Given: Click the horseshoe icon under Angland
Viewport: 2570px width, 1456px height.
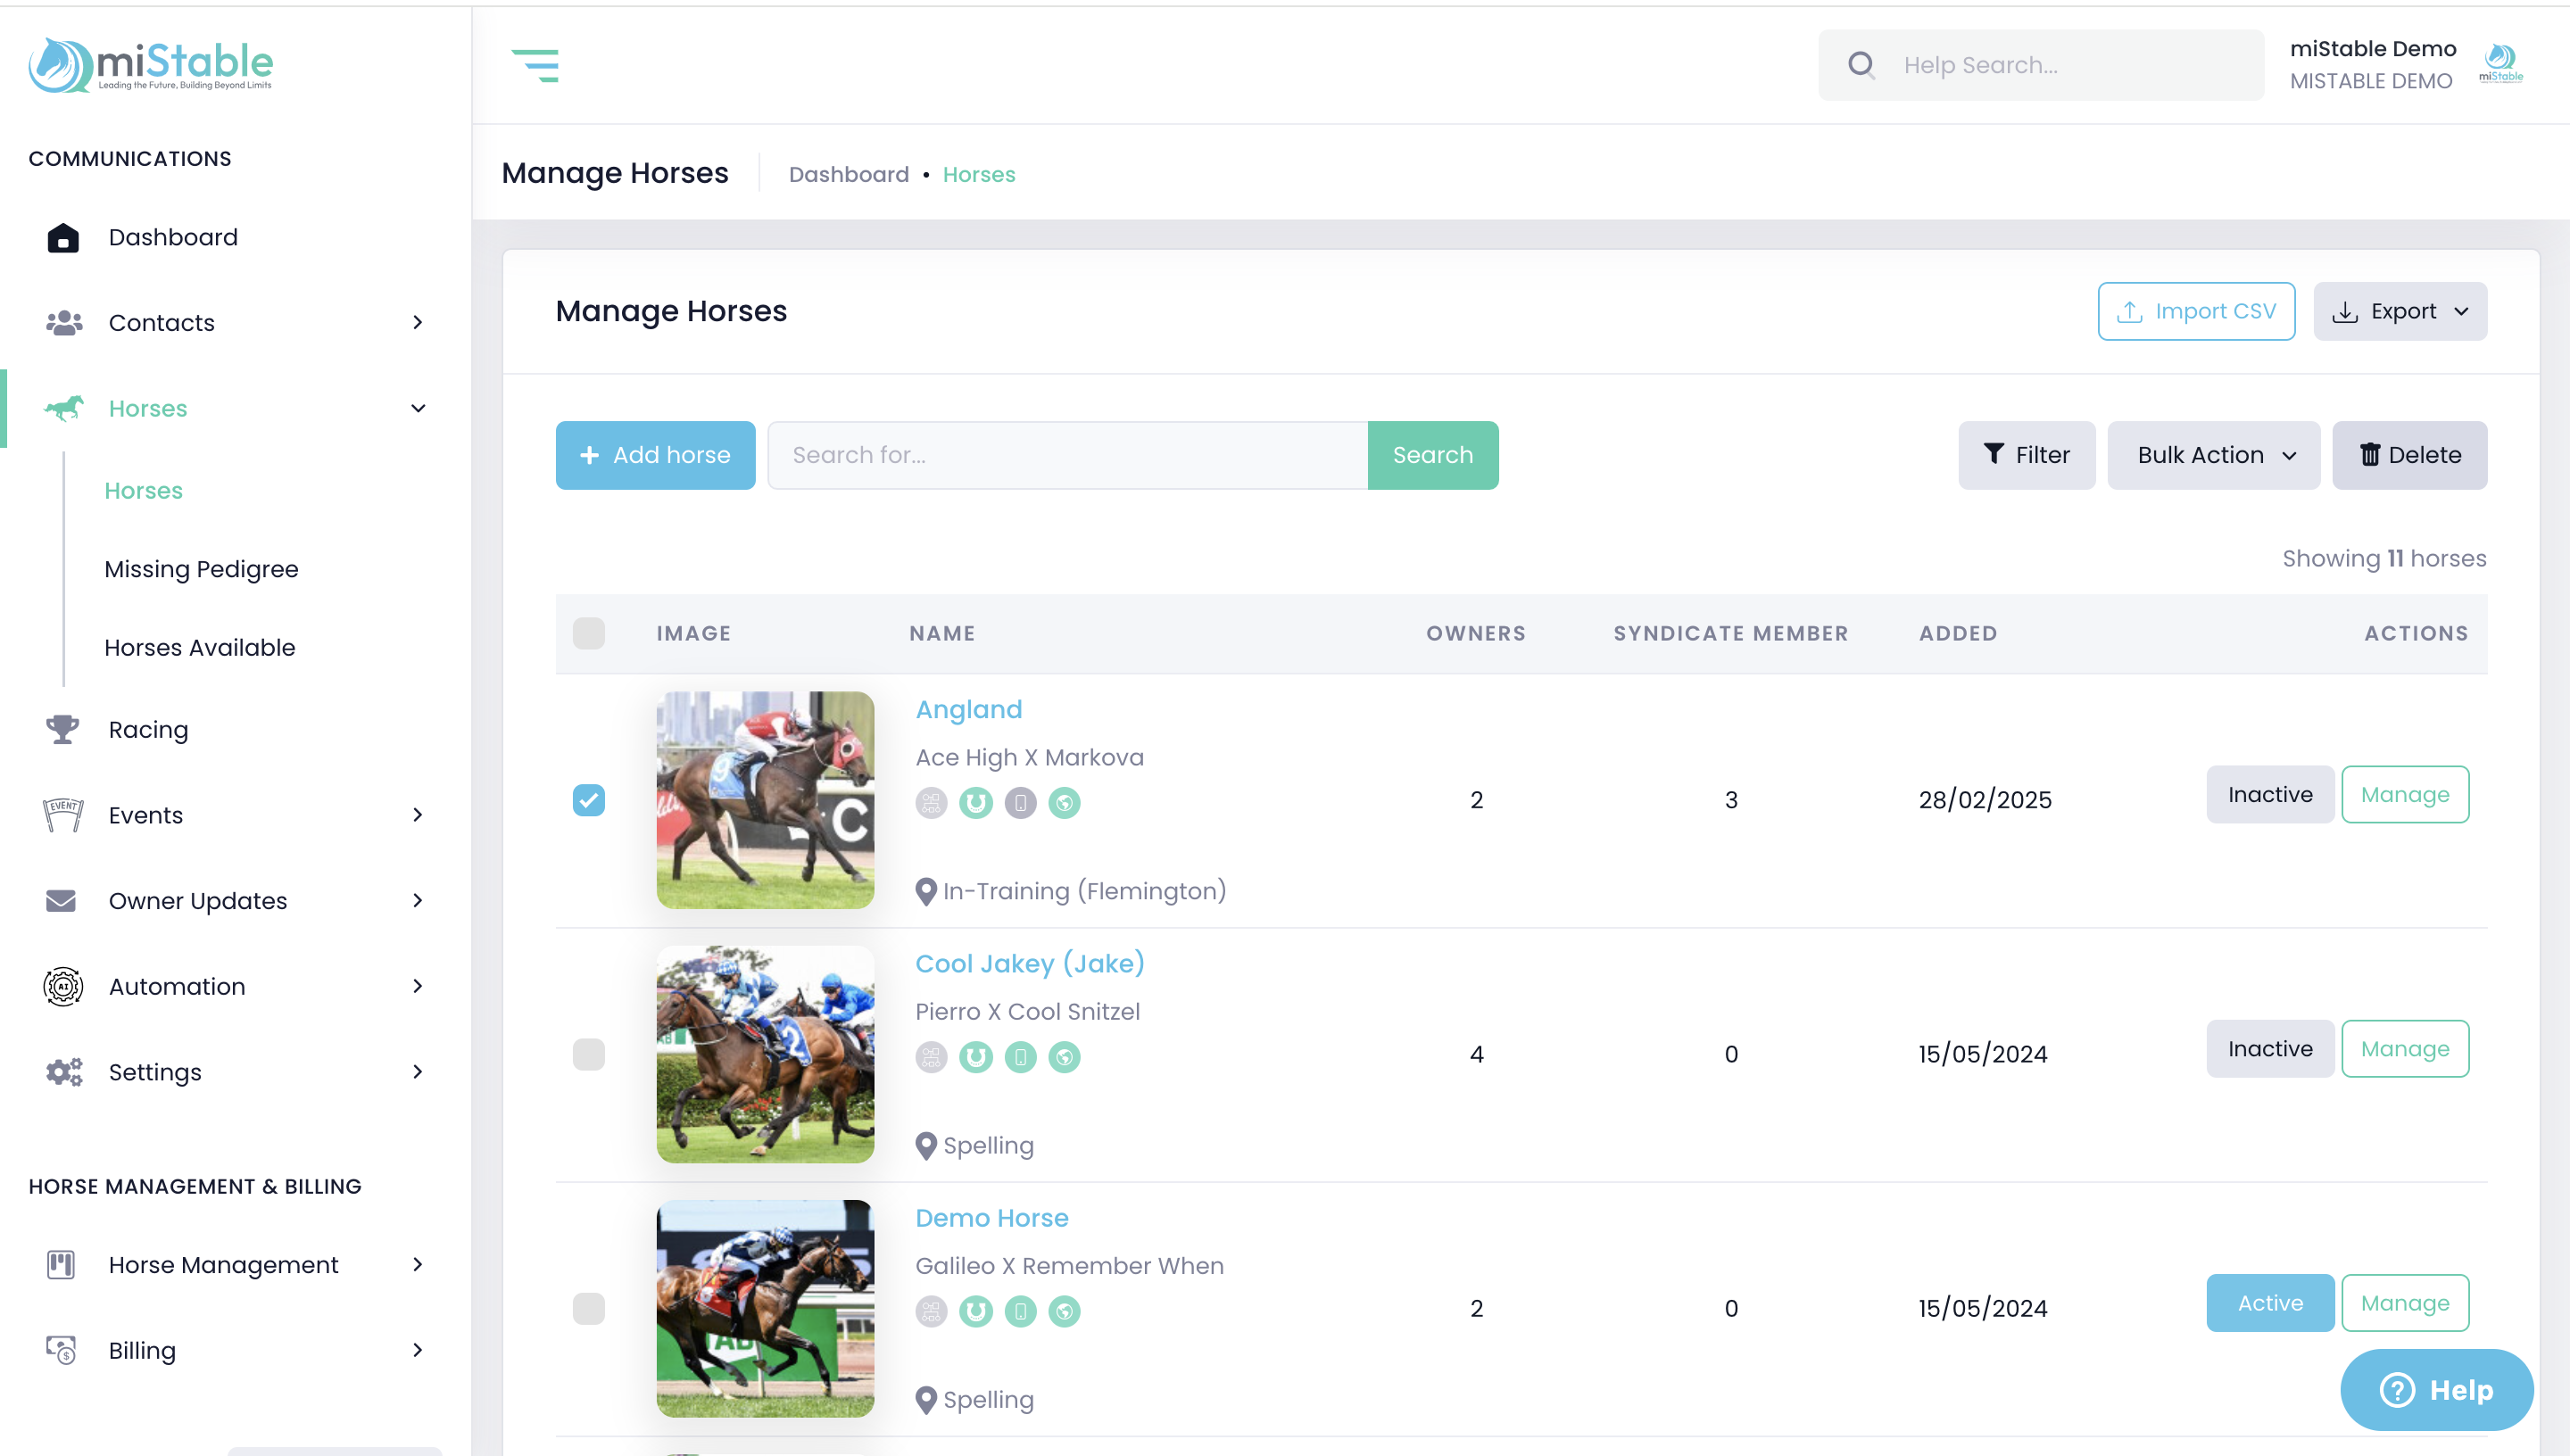Looking at the screenshot, I should [x=975, y=802].
